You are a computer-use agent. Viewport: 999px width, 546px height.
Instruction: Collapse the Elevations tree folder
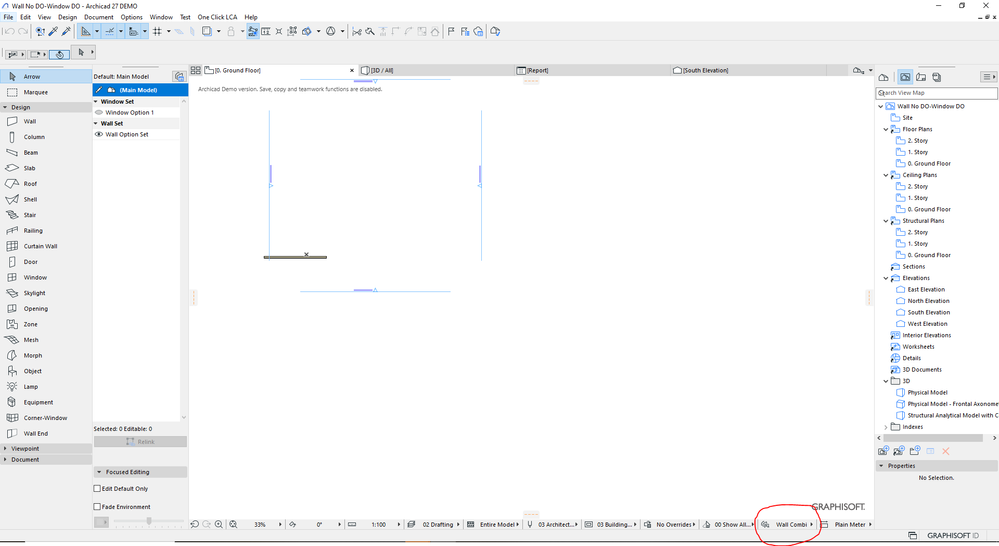(886, 278)
